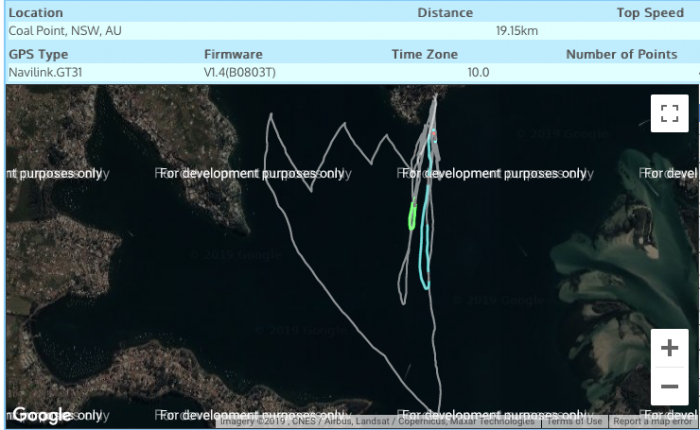
Task: Click the GPS Type header
Action: [x=38, y=54]
